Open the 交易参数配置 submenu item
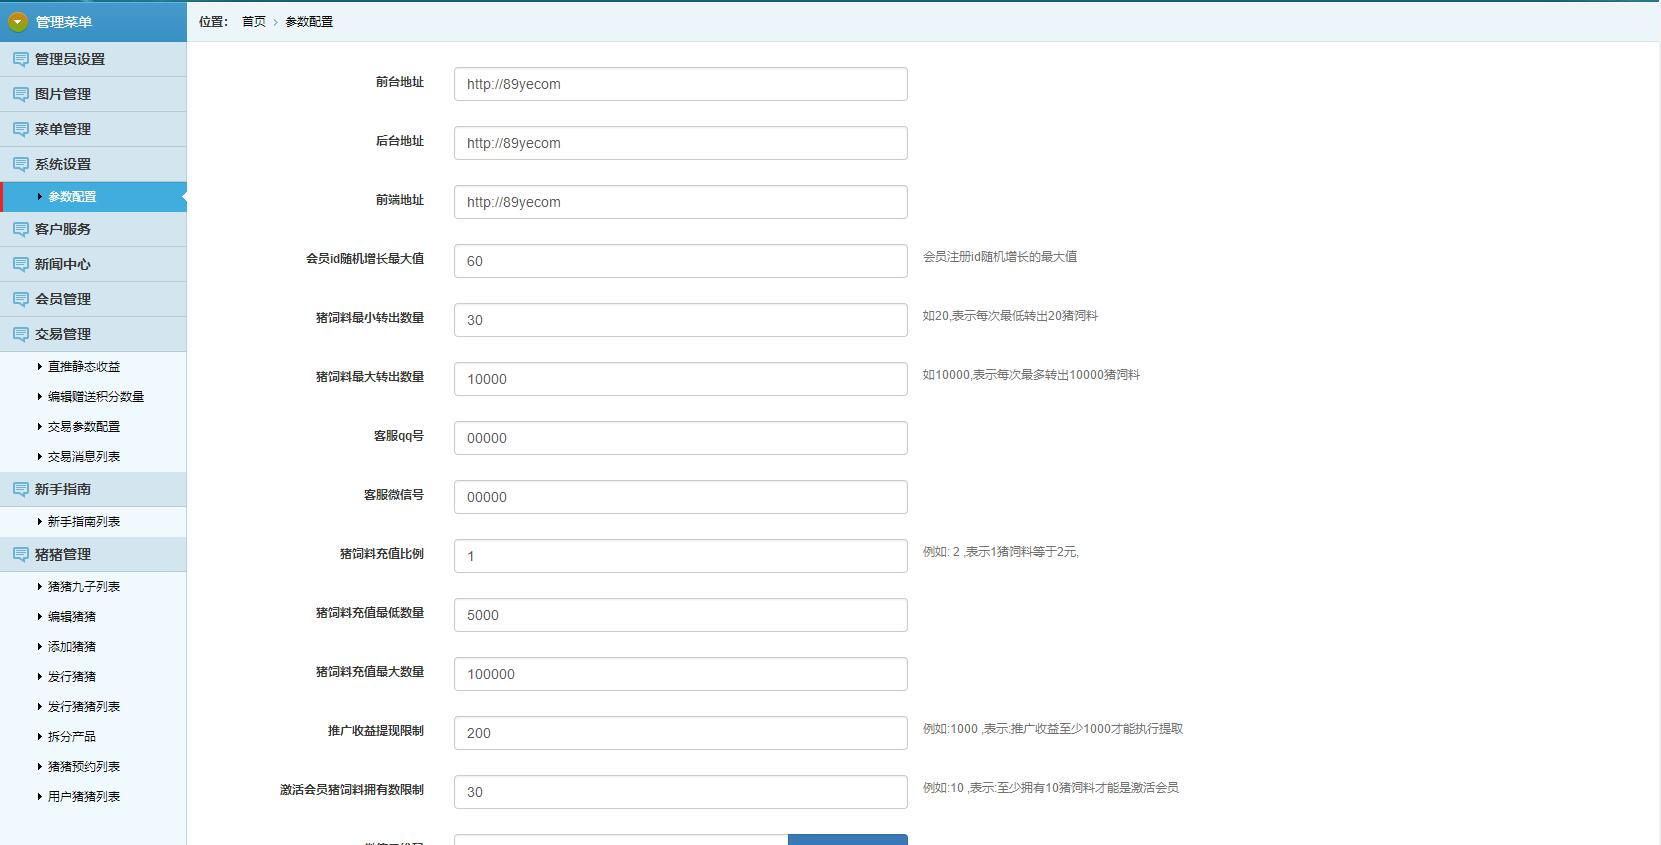1661x845 pixels. [84, 427]
